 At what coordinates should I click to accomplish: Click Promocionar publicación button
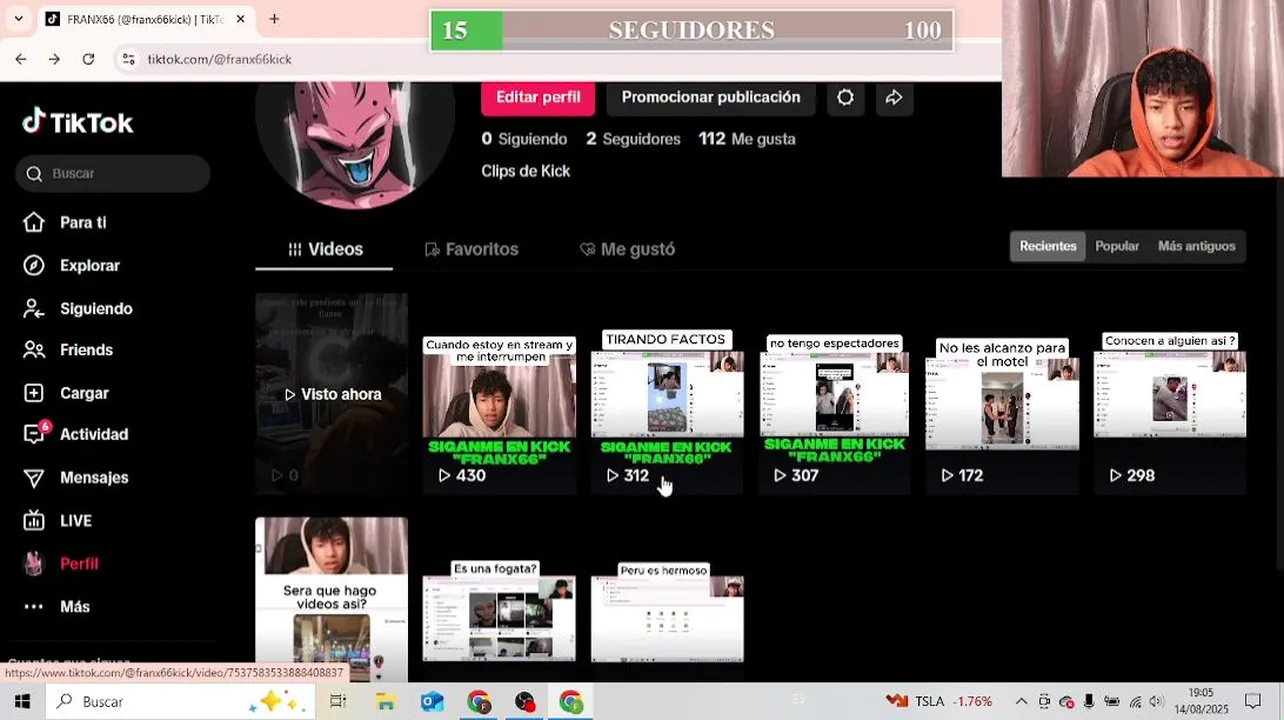pos(711,97)
